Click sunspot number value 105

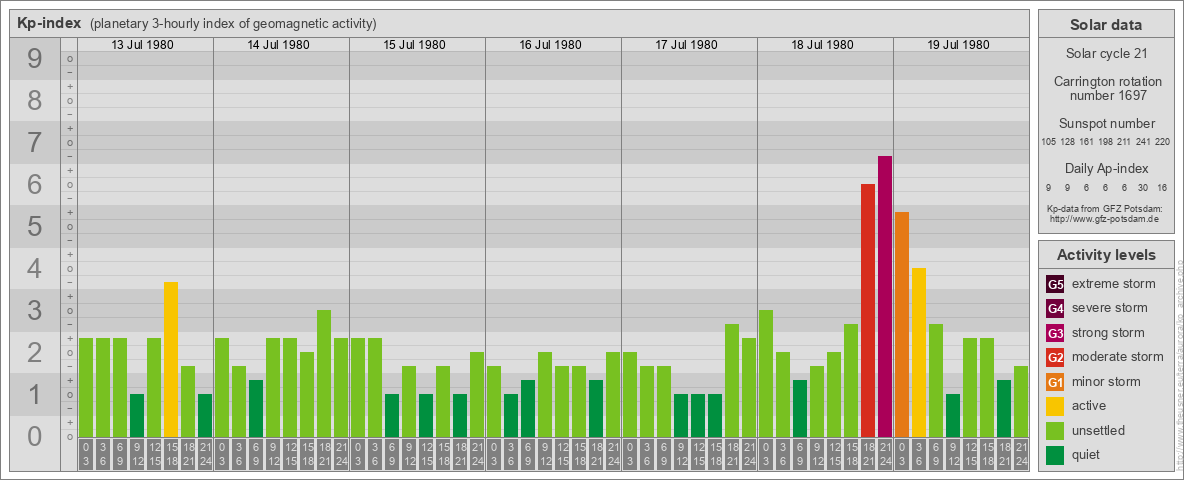click(x=1048, y=141)
